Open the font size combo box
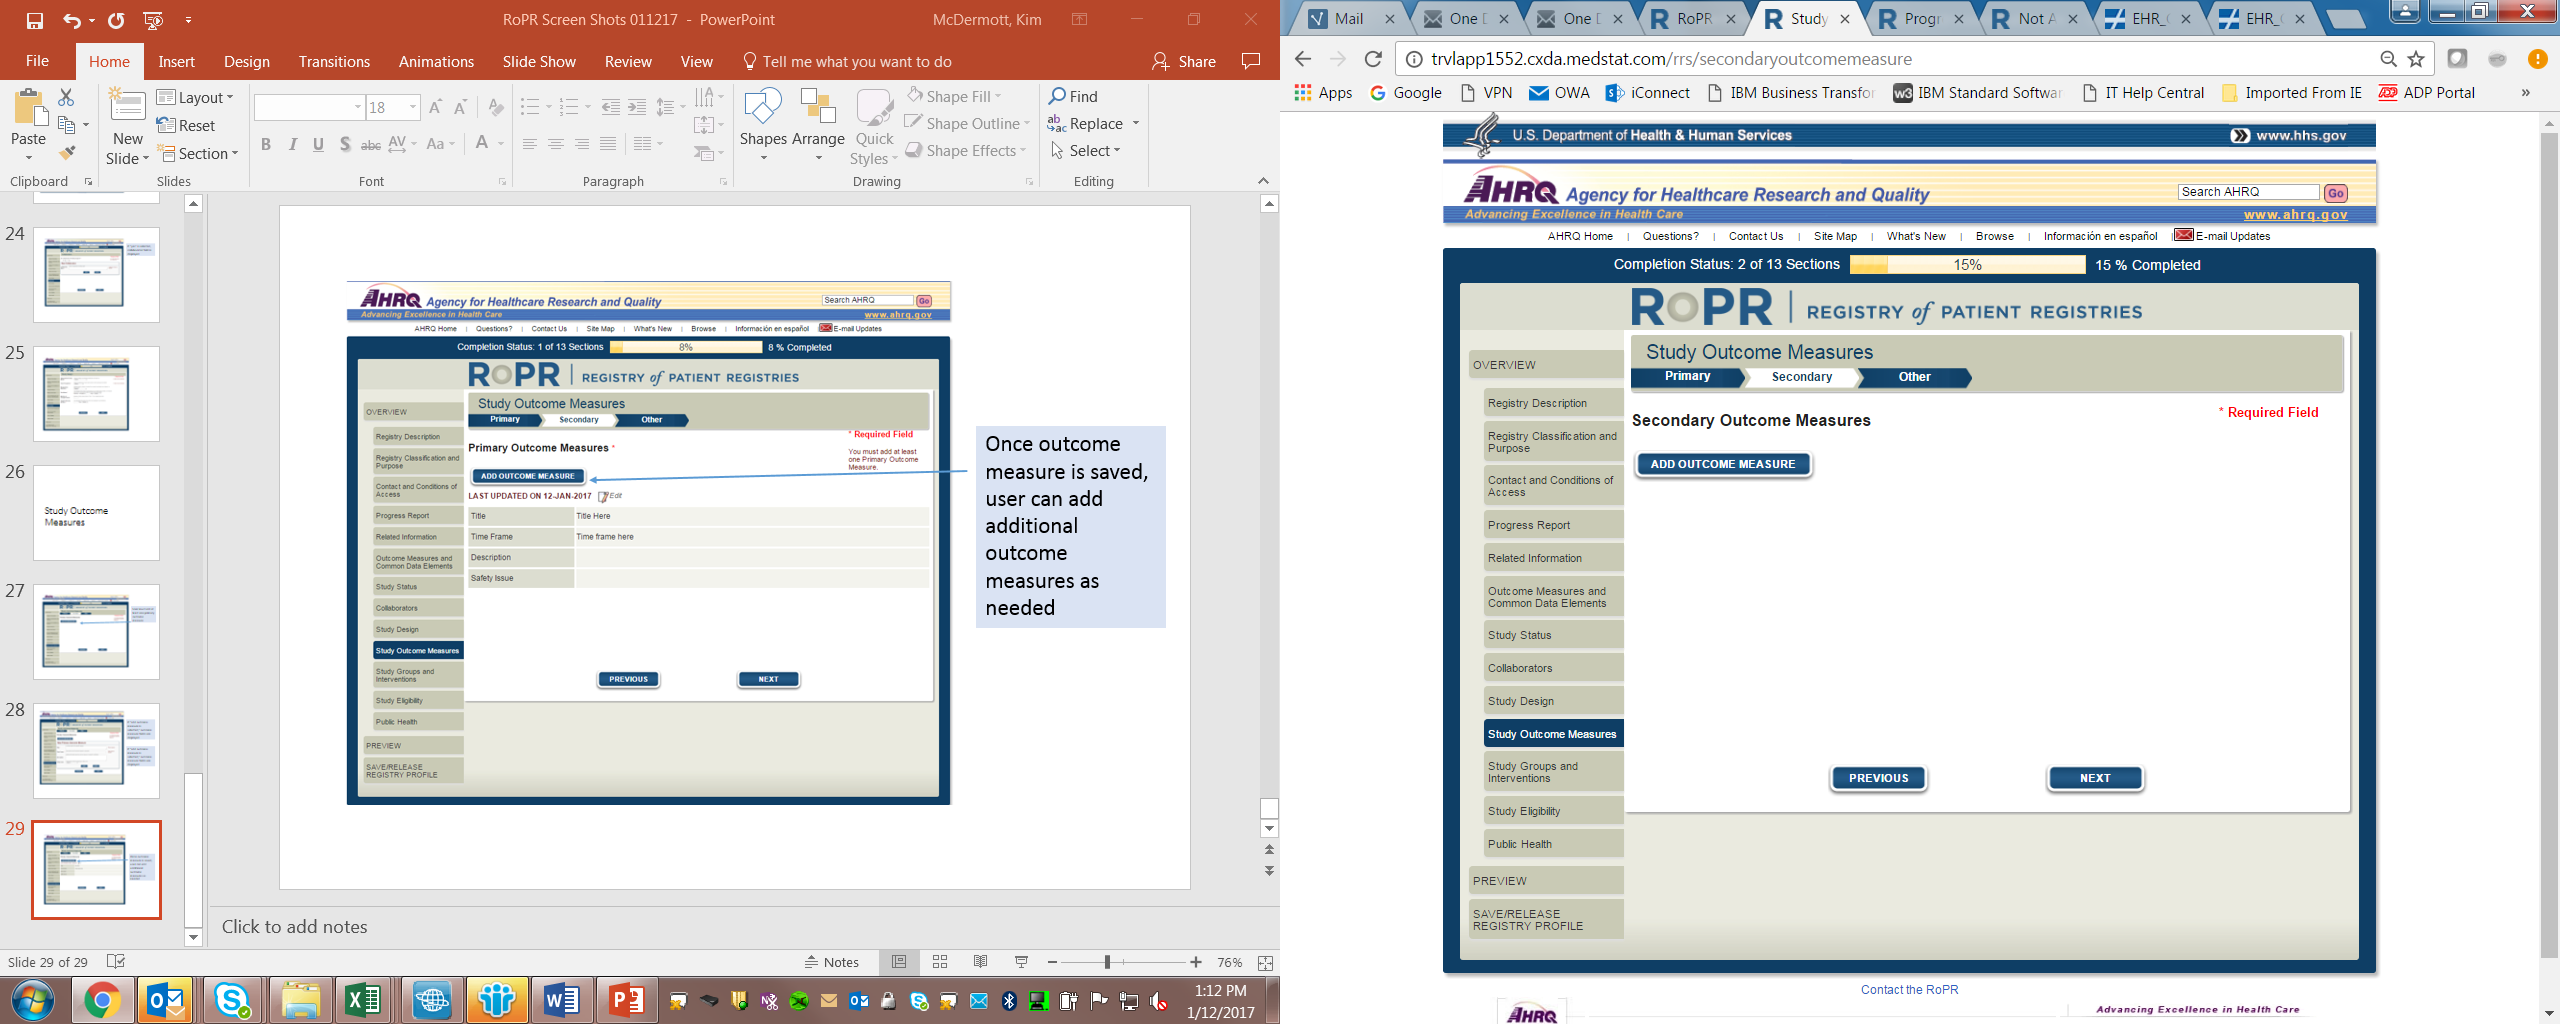This screenshot has width=2560, height=1024. point(393,107)
